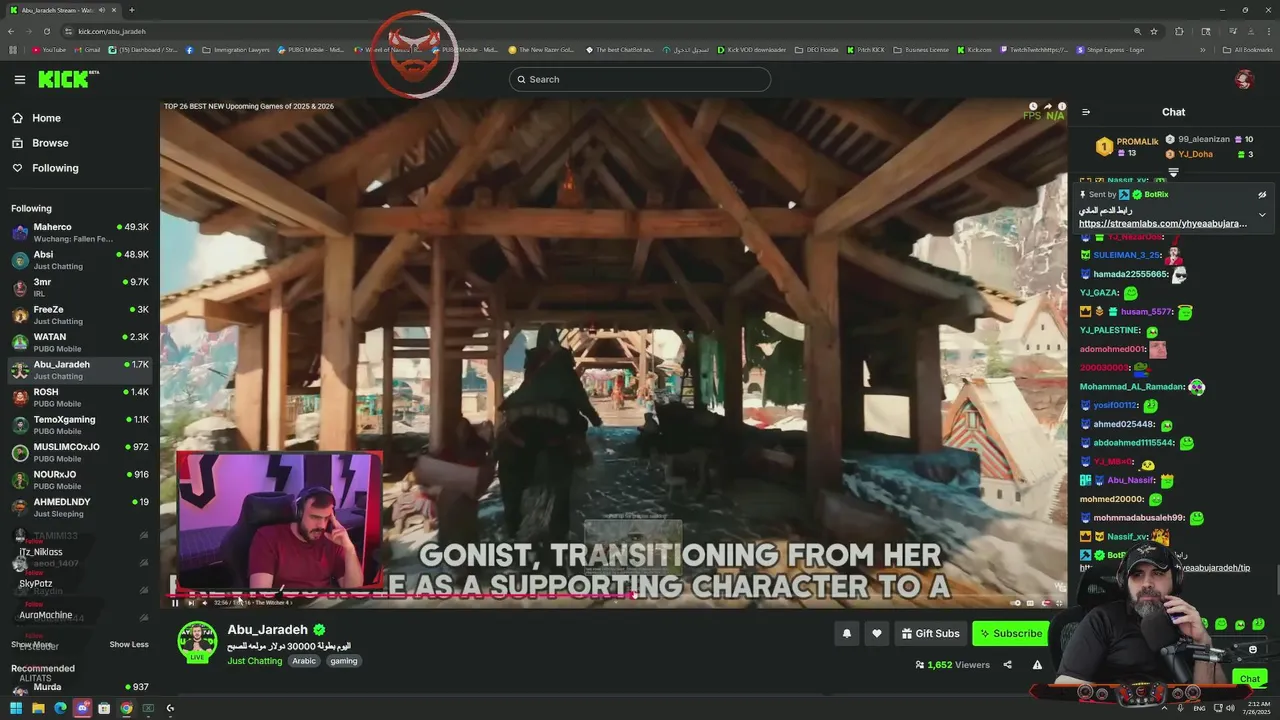This screenshot has width=1280, height=720.
Task: Open ROSH channel in sidebar
Action: [79, 398]
